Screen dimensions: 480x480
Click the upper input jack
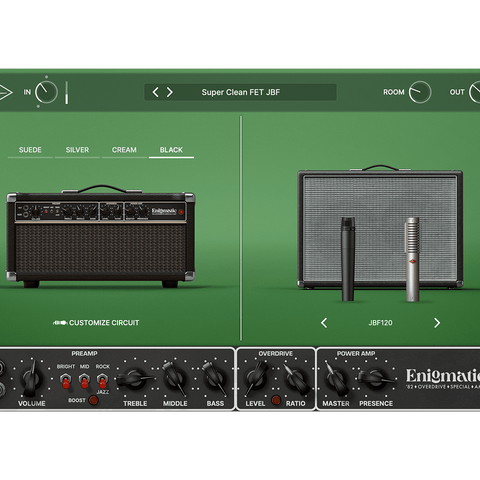2,368
